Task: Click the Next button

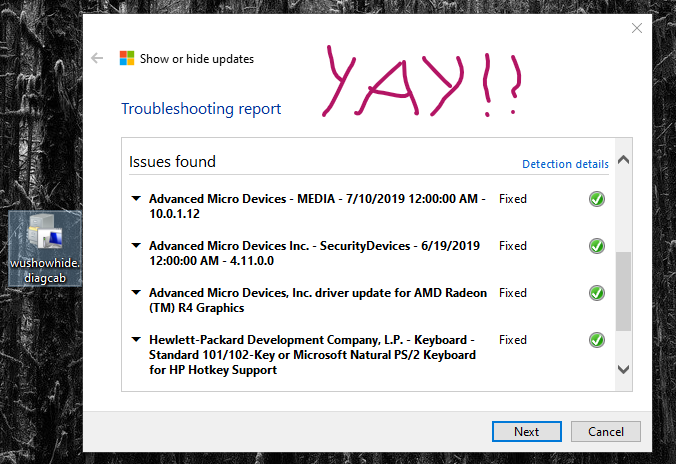Action: coord(526,431)
